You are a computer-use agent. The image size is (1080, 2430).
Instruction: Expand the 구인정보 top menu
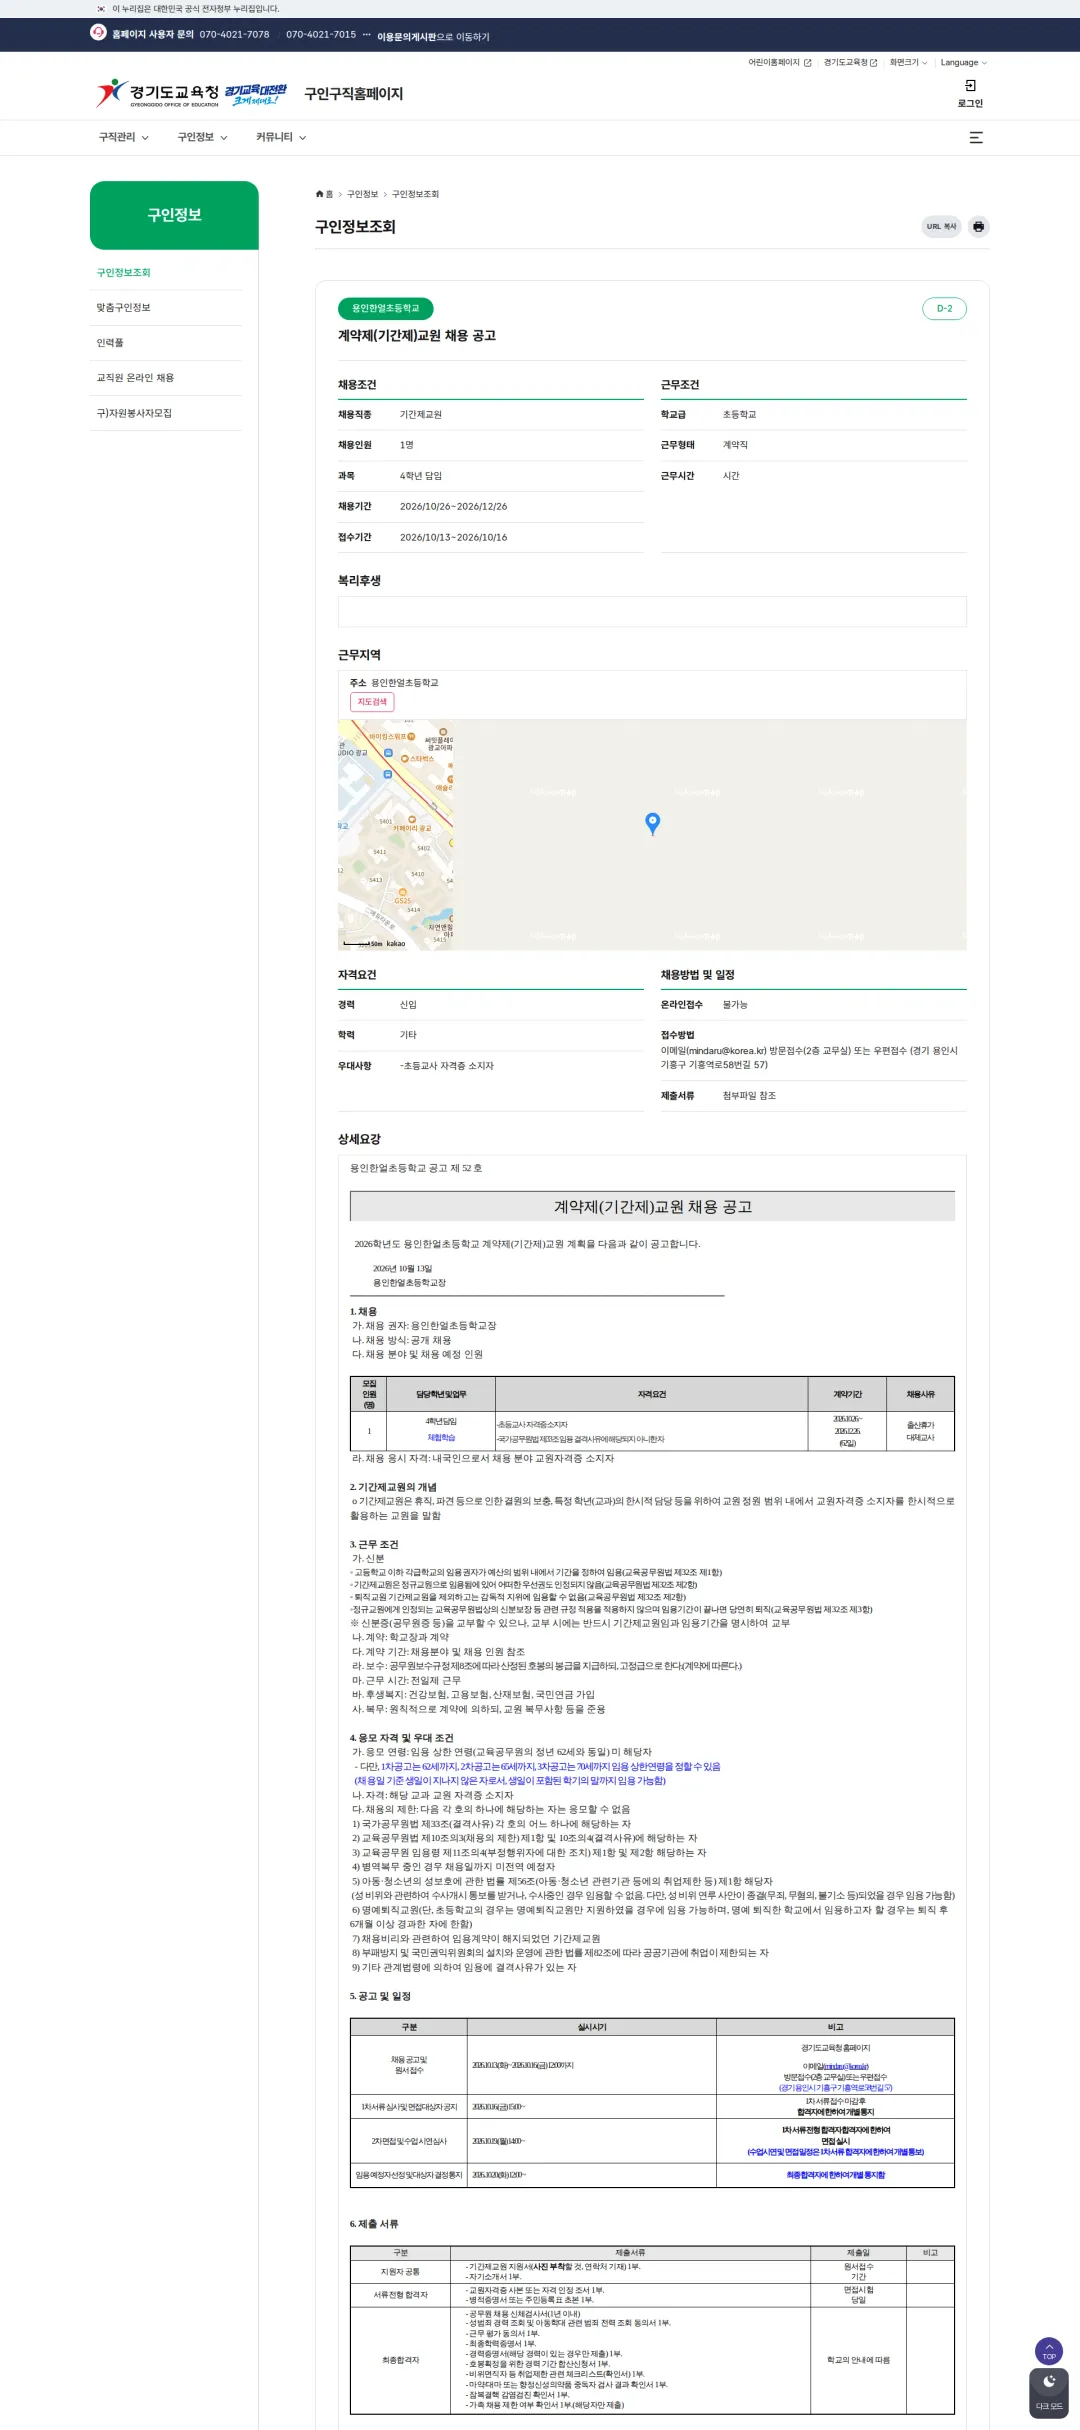[x=202, y=137]
